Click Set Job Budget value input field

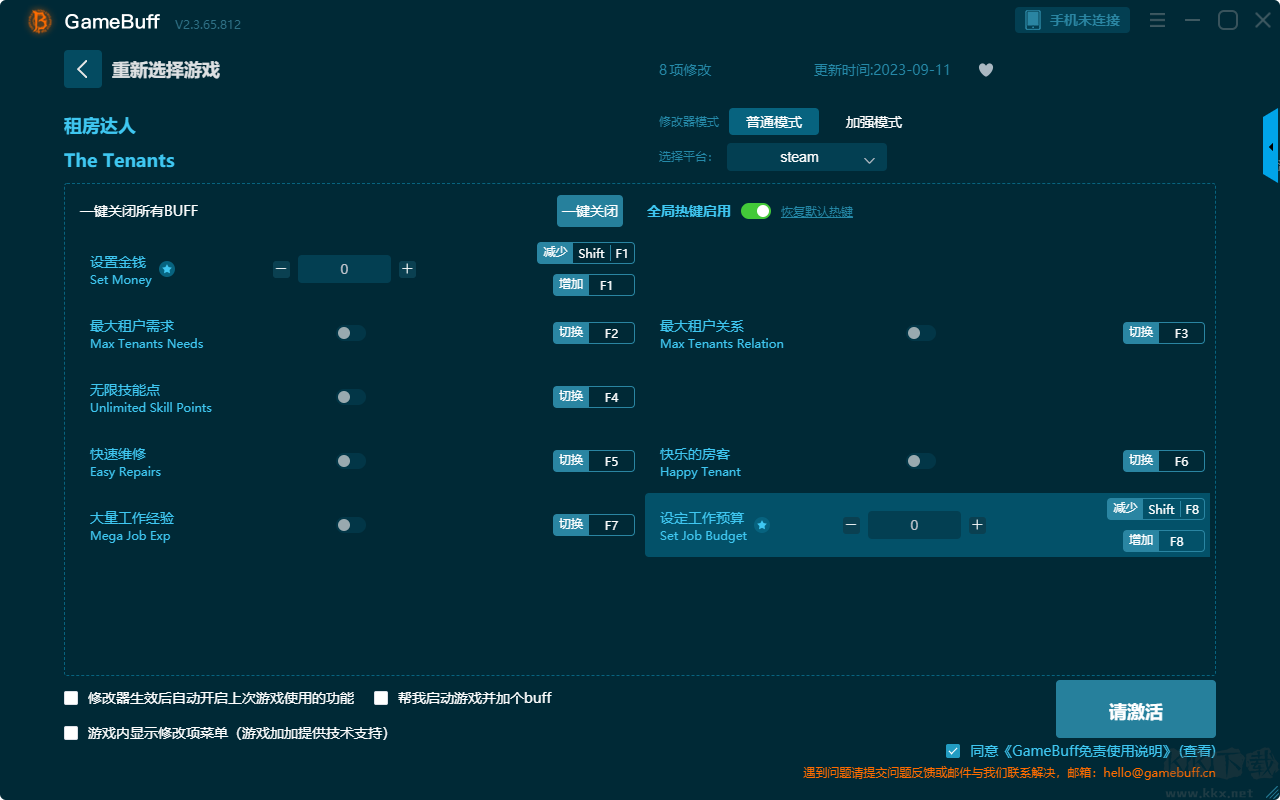[x=914, y=525]
